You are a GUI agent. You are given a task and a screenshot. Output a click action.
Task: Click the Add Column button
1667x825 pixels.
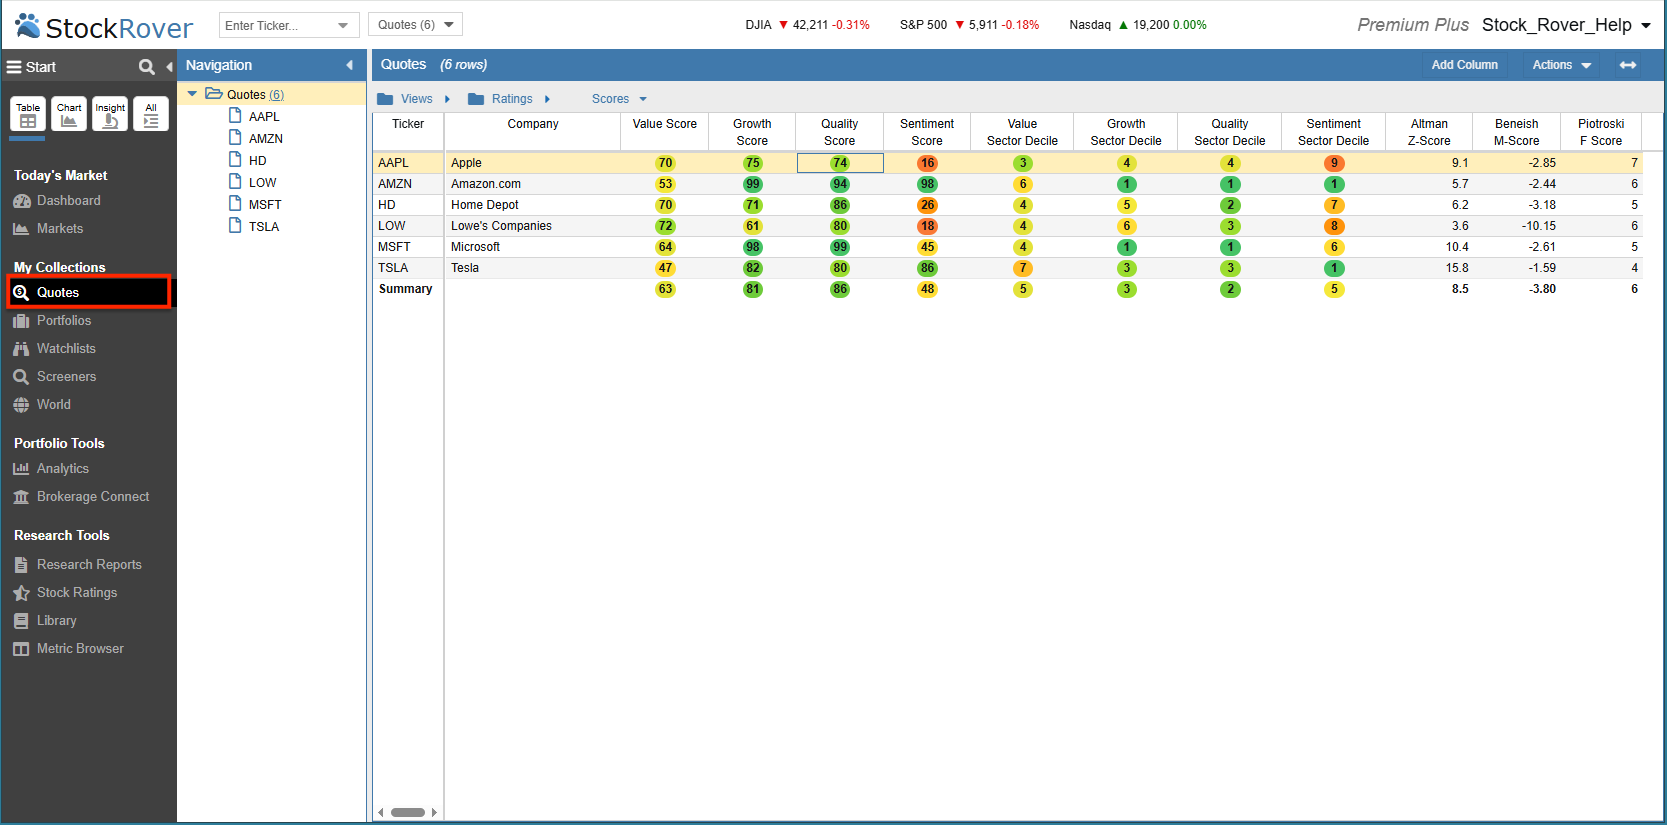(x=1464, y=65)
